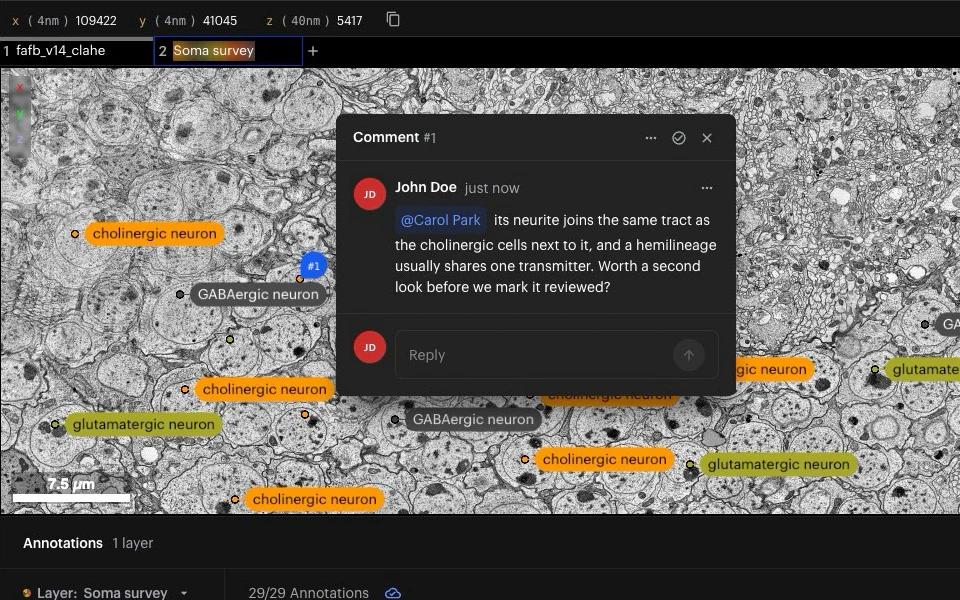Screen dimensions: 960x600
Task: Copy the position with the clipboard icon
Action: [393, 20]
